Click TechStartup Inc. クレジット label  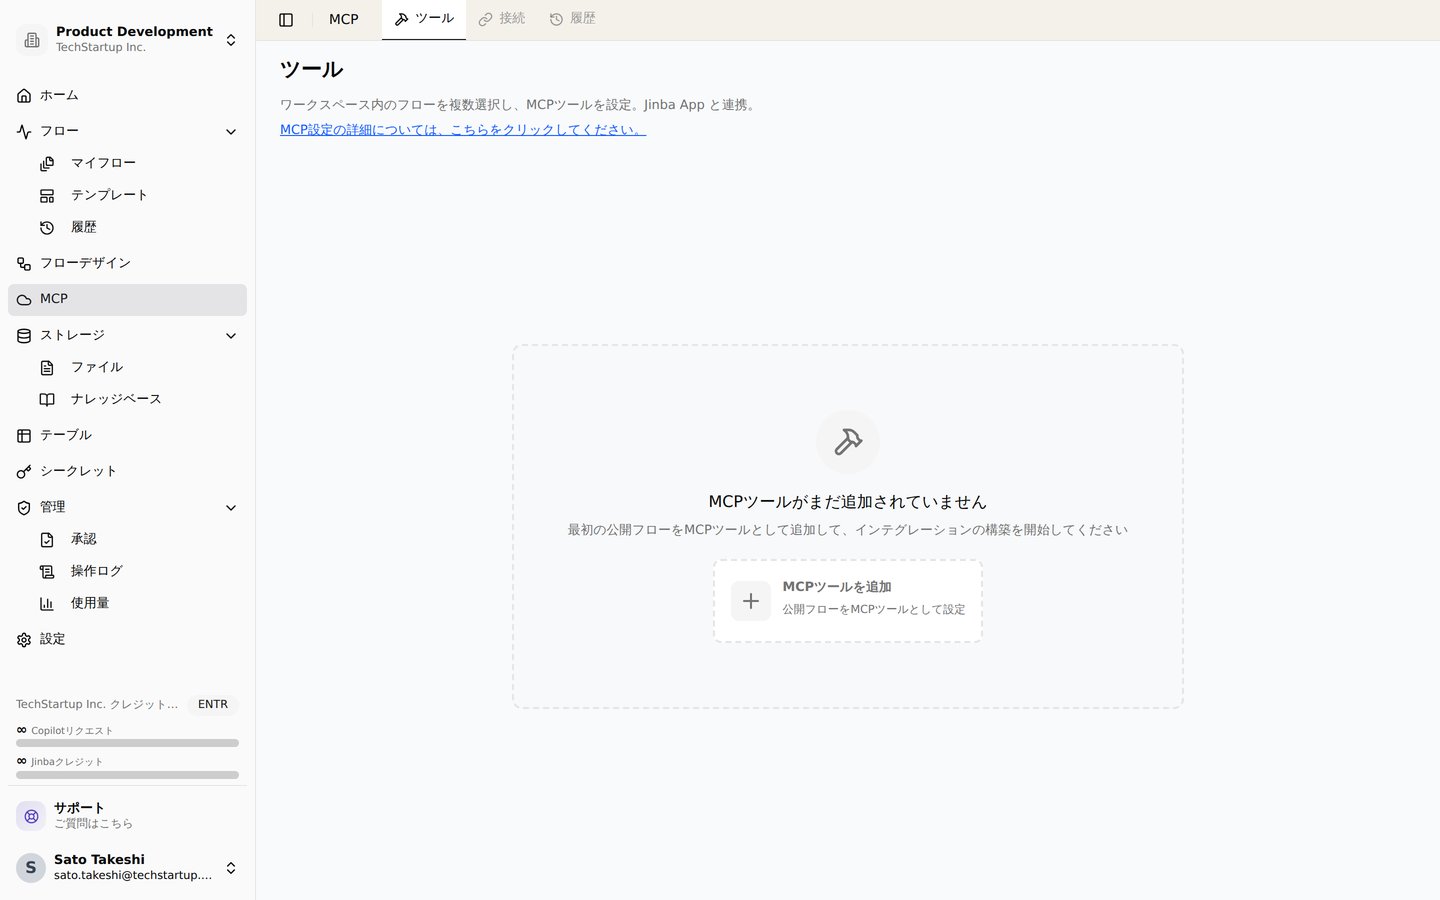pyautogui.click(x=97, y=704)
